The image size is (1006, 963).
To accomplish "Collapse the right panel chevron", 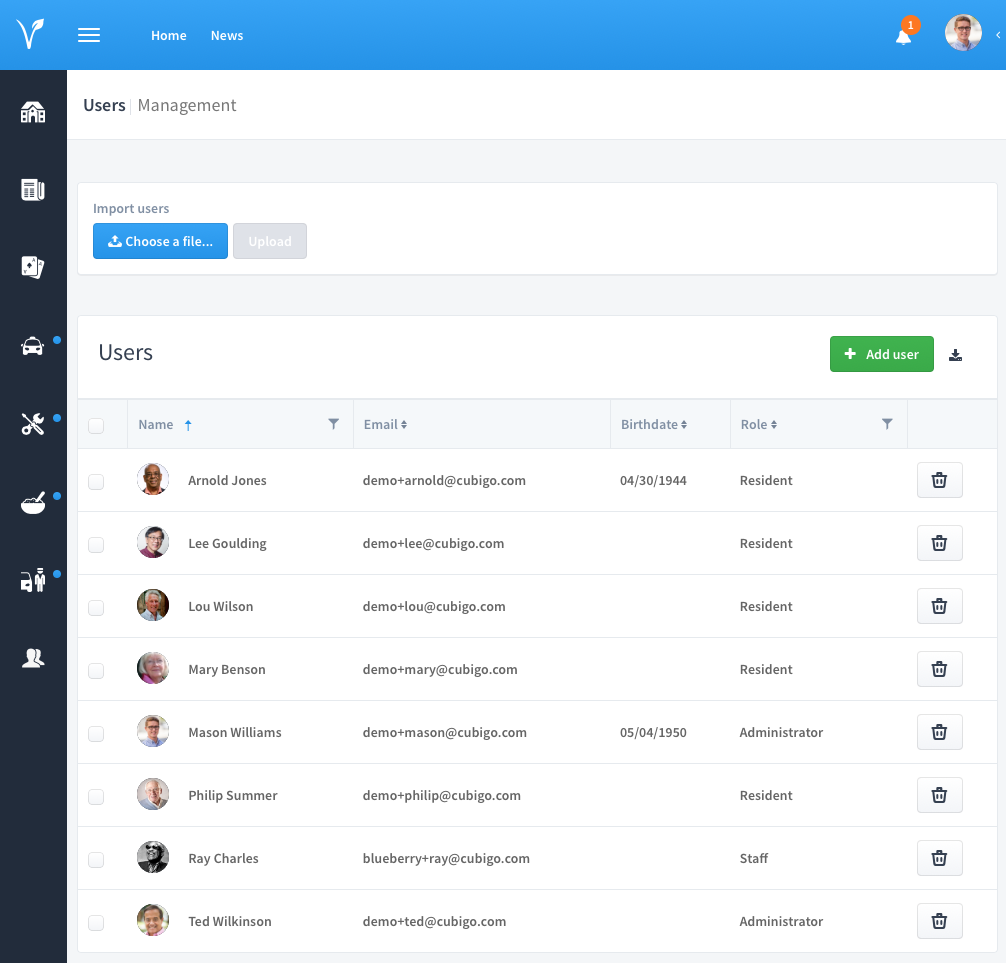I will pyautogui.click(x=998, y=35).
